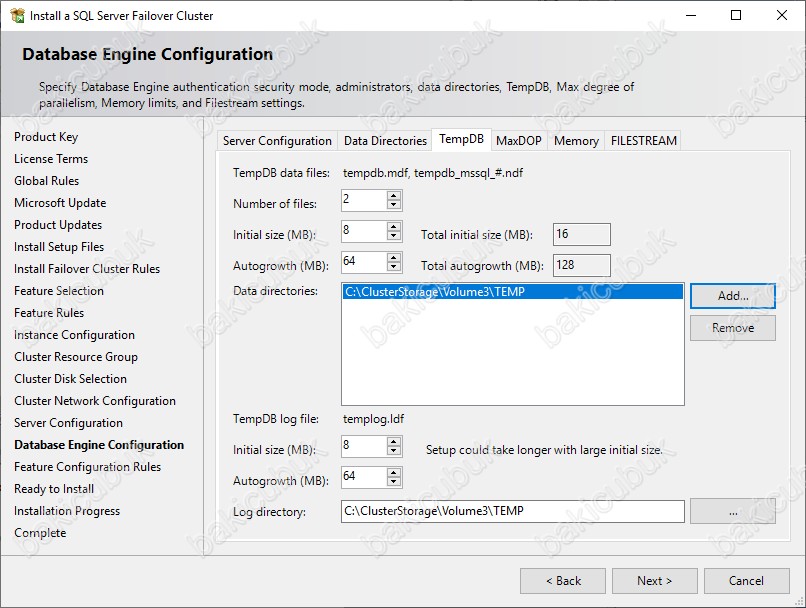Edit the data file Initial size field
Viewport: 806px width, 608px height.
364,231
